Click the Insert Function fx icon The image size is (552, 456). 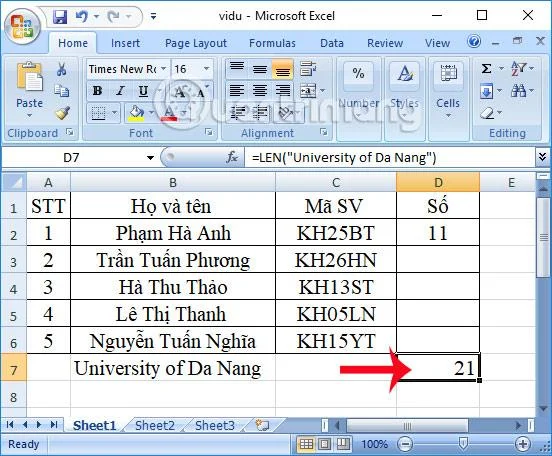232,157
